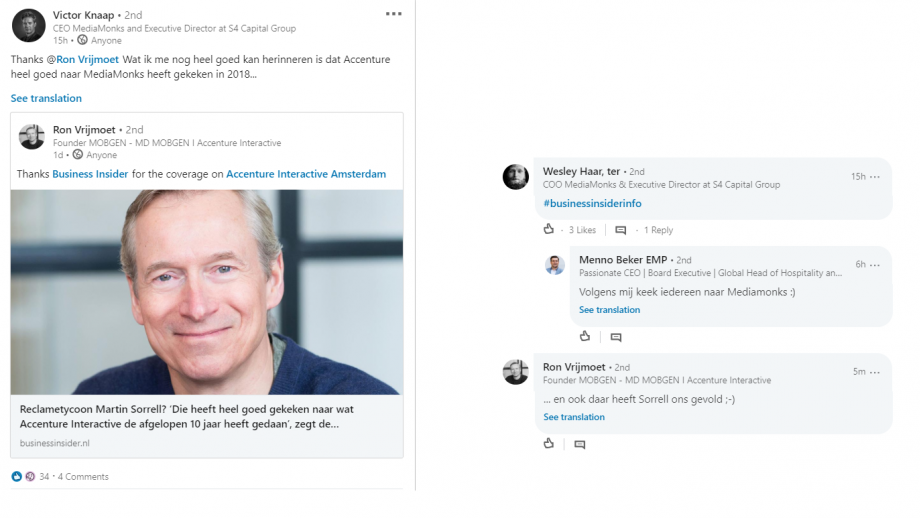Screen dimensions: 920x518
Task: See translation of Ron Vrijmoet's comment
Action: click(x=573, y=417)
